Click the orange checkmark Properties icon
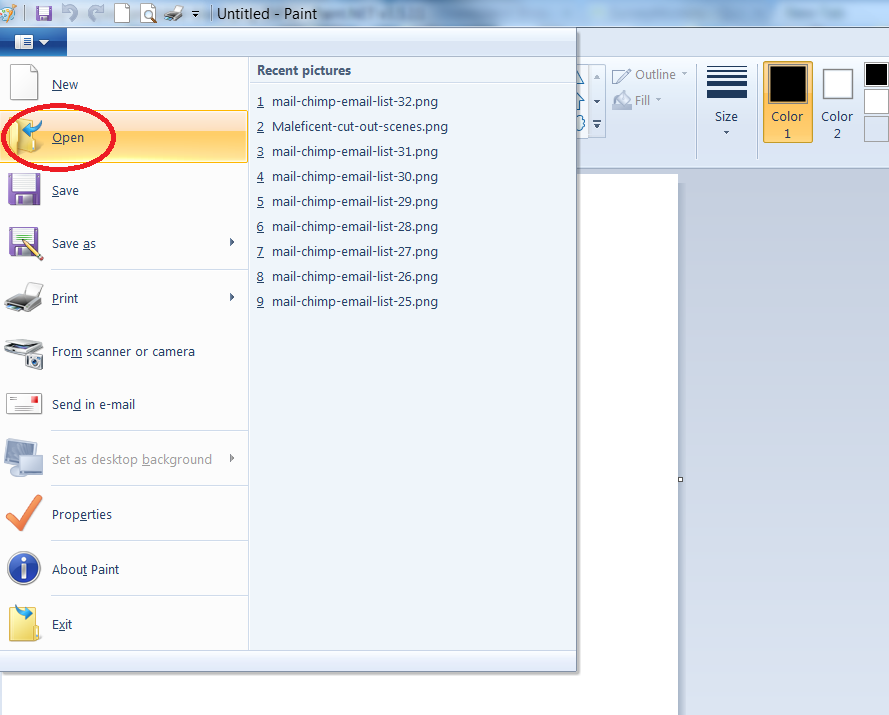889x715 pixels. 24,514
